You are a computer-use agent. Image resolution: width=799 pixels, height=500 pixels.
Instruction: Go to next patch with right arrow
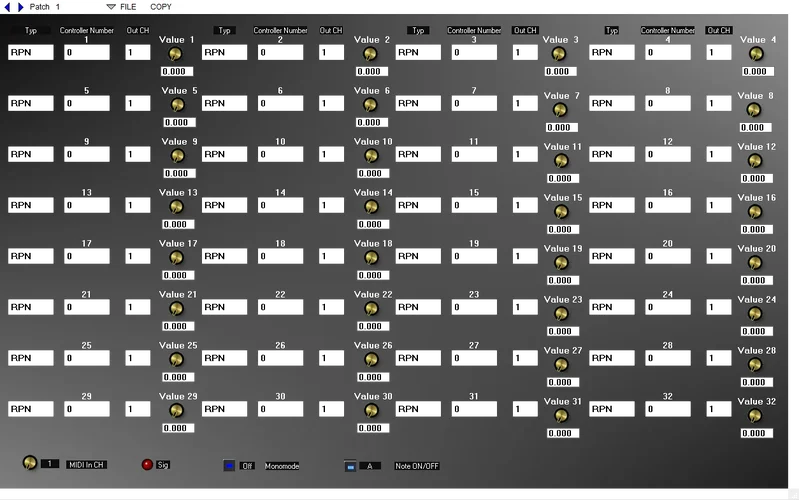tap(20, 7)
